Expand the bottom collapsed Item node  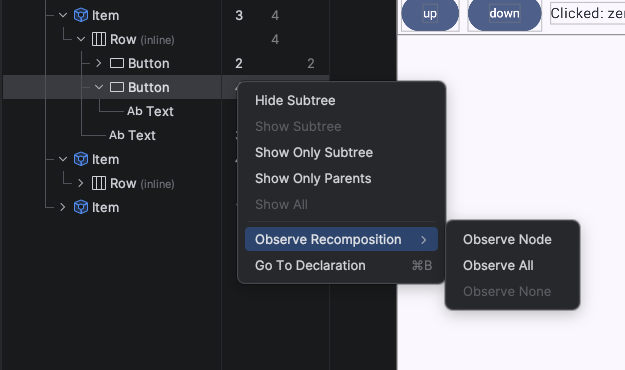63,207
